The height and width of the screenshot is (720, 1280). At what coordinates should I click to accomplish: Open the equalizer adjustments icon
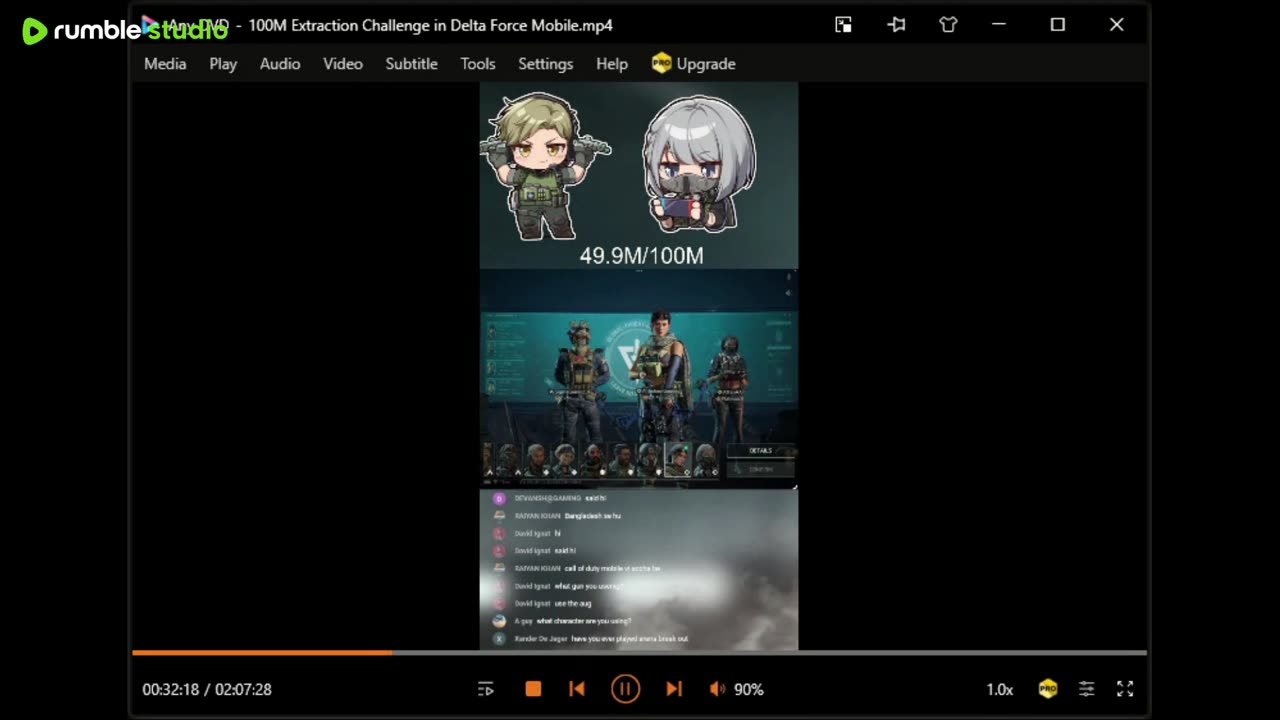1086,689
